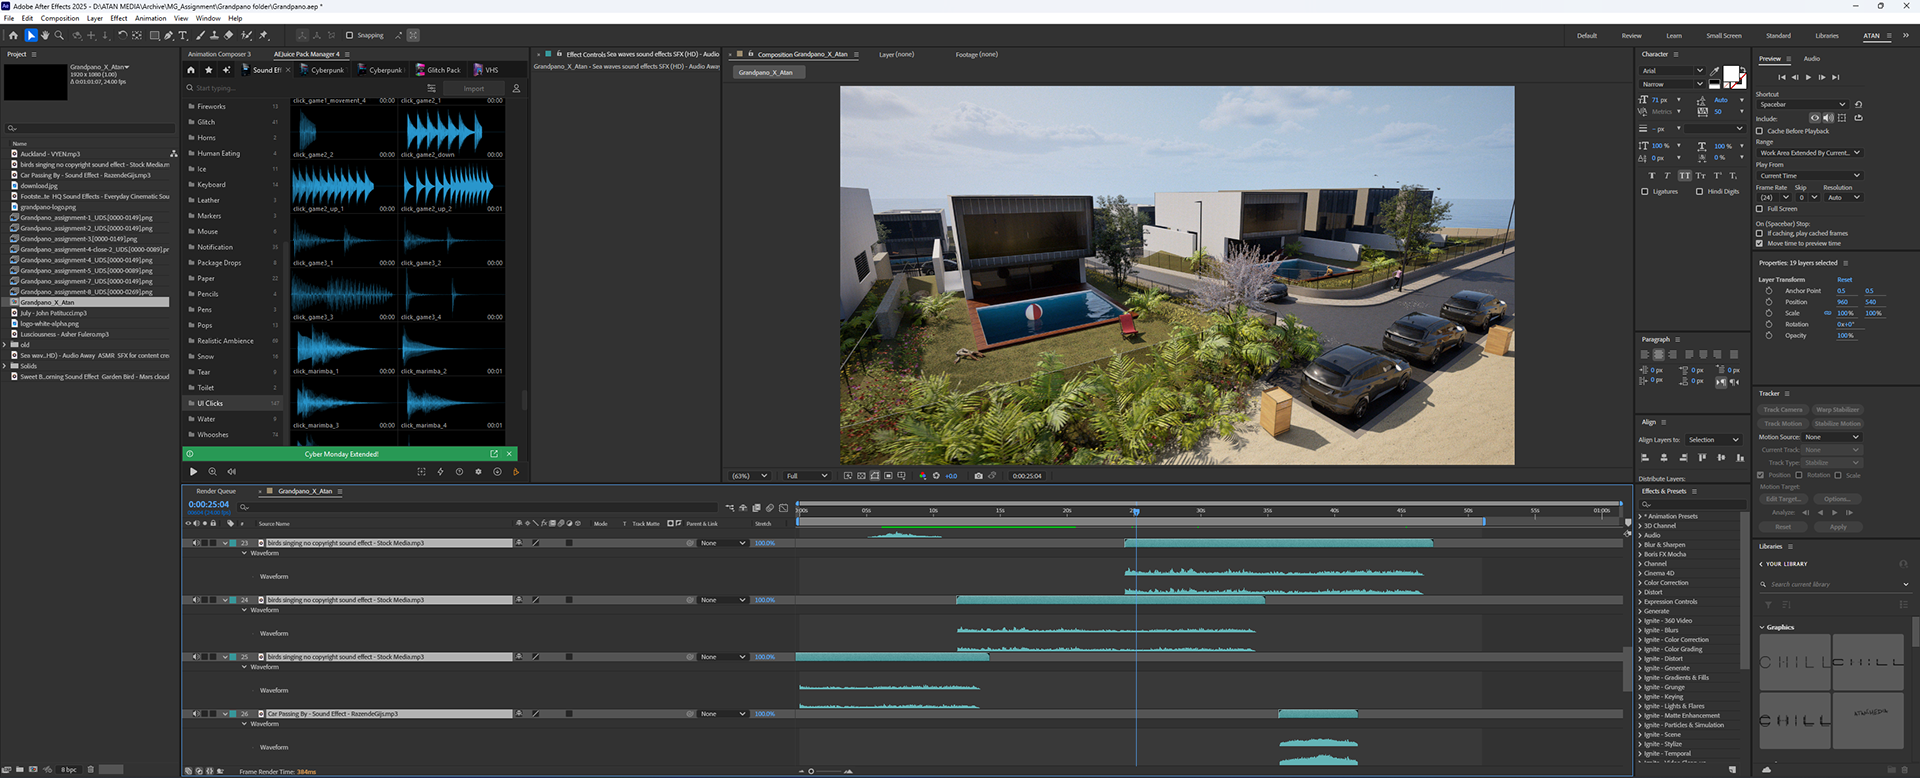Open Play From Current Time dropdown
This screenshot has width=1920, height=778.
point(1810,176)
